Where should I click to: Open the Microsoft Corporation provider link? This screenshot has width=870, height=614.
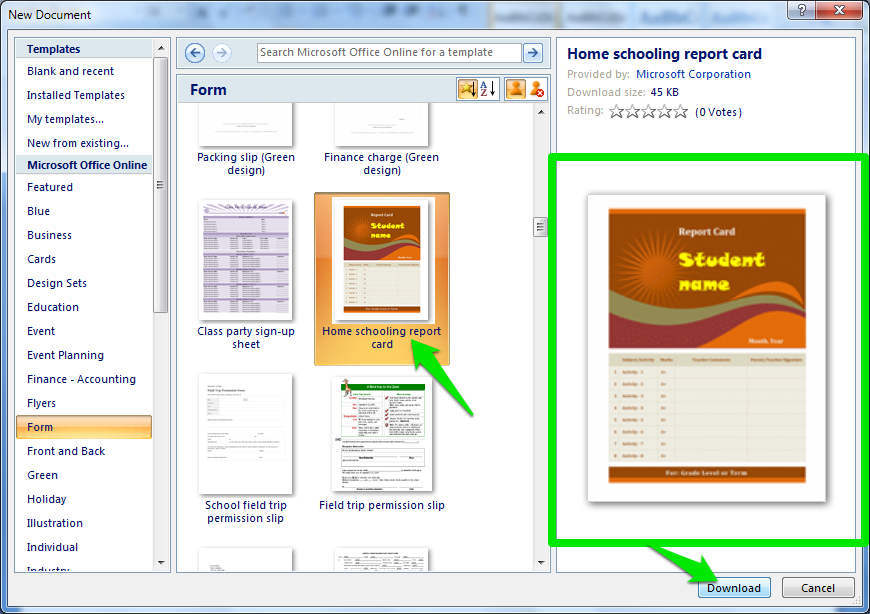coord(693,74)
